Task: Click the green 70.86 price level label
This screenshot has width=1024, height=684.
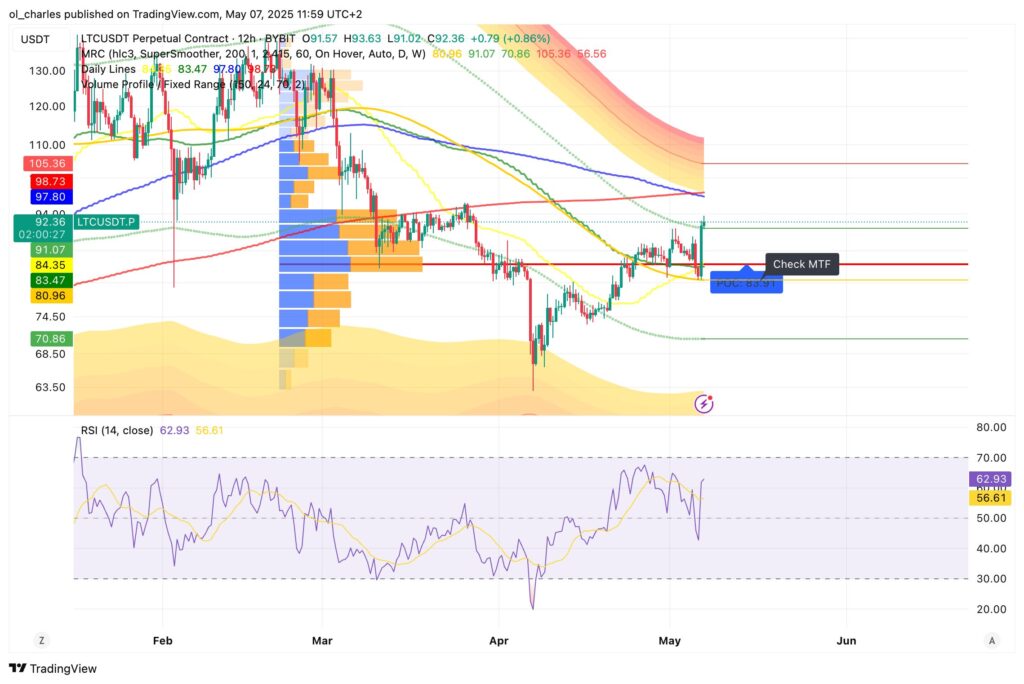Action: click(x=49, y=338)
